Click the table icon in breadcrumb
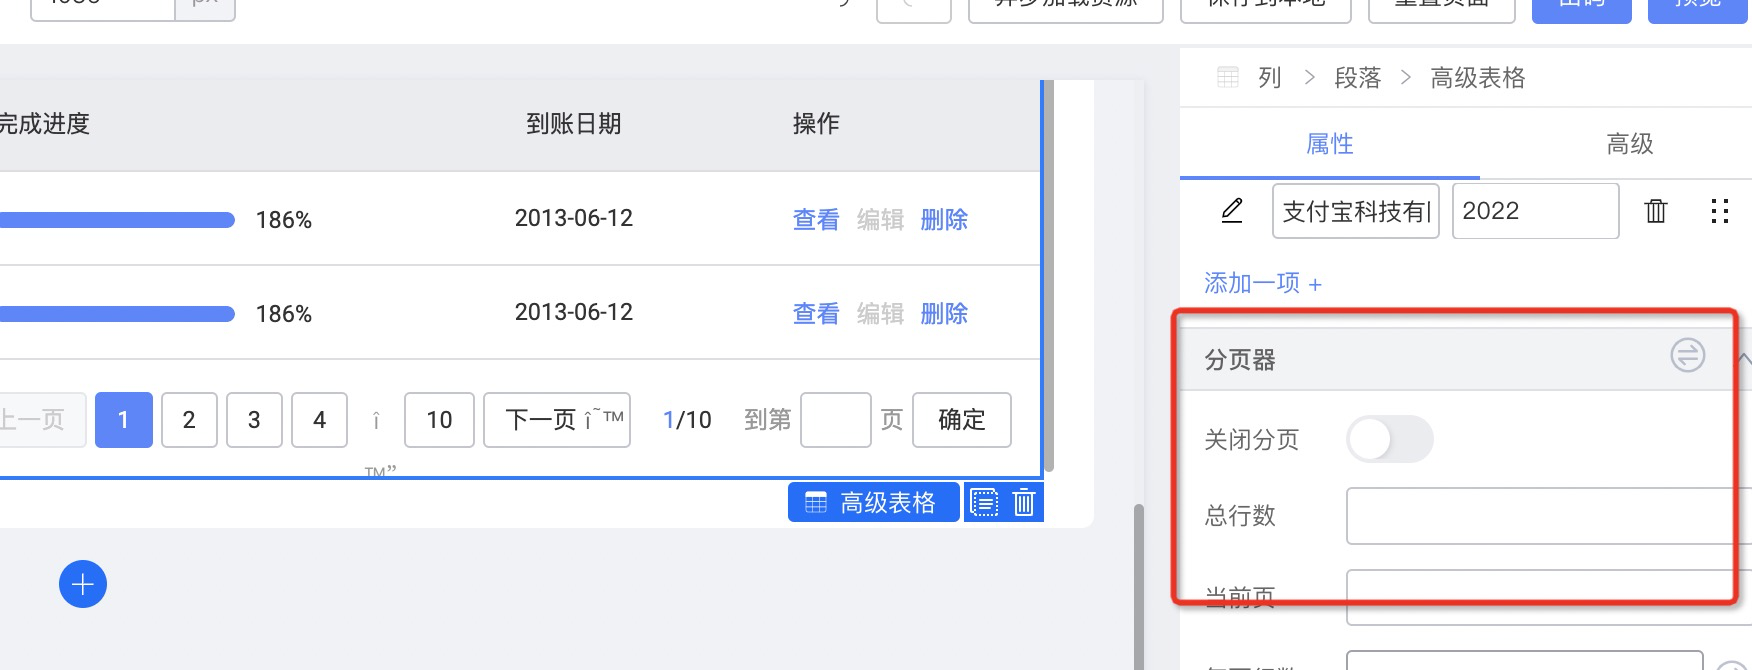 click(x=1228, y=77)
